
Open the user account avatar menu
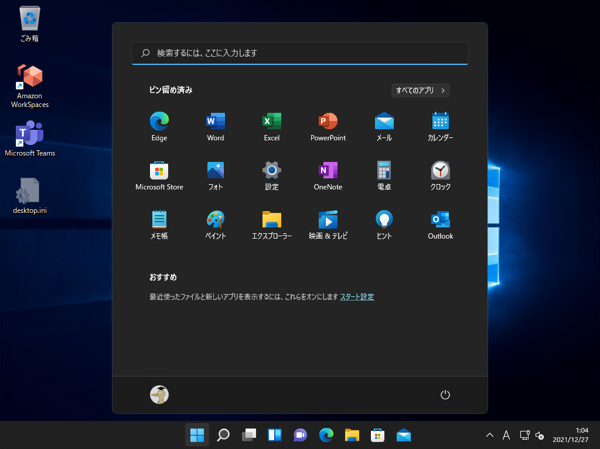coord(159,395)
